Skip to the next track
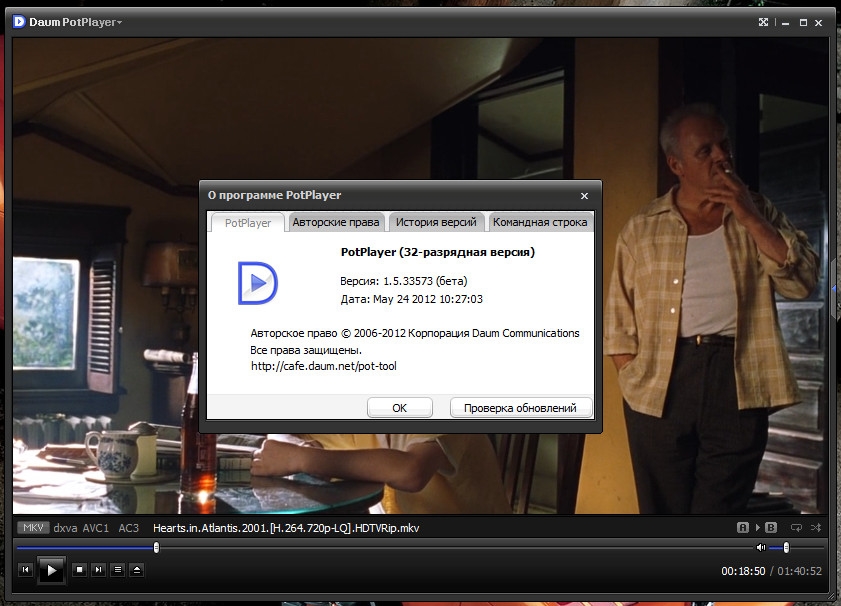The height and width of the screenshot is (606, 841). tap(99, 570)
